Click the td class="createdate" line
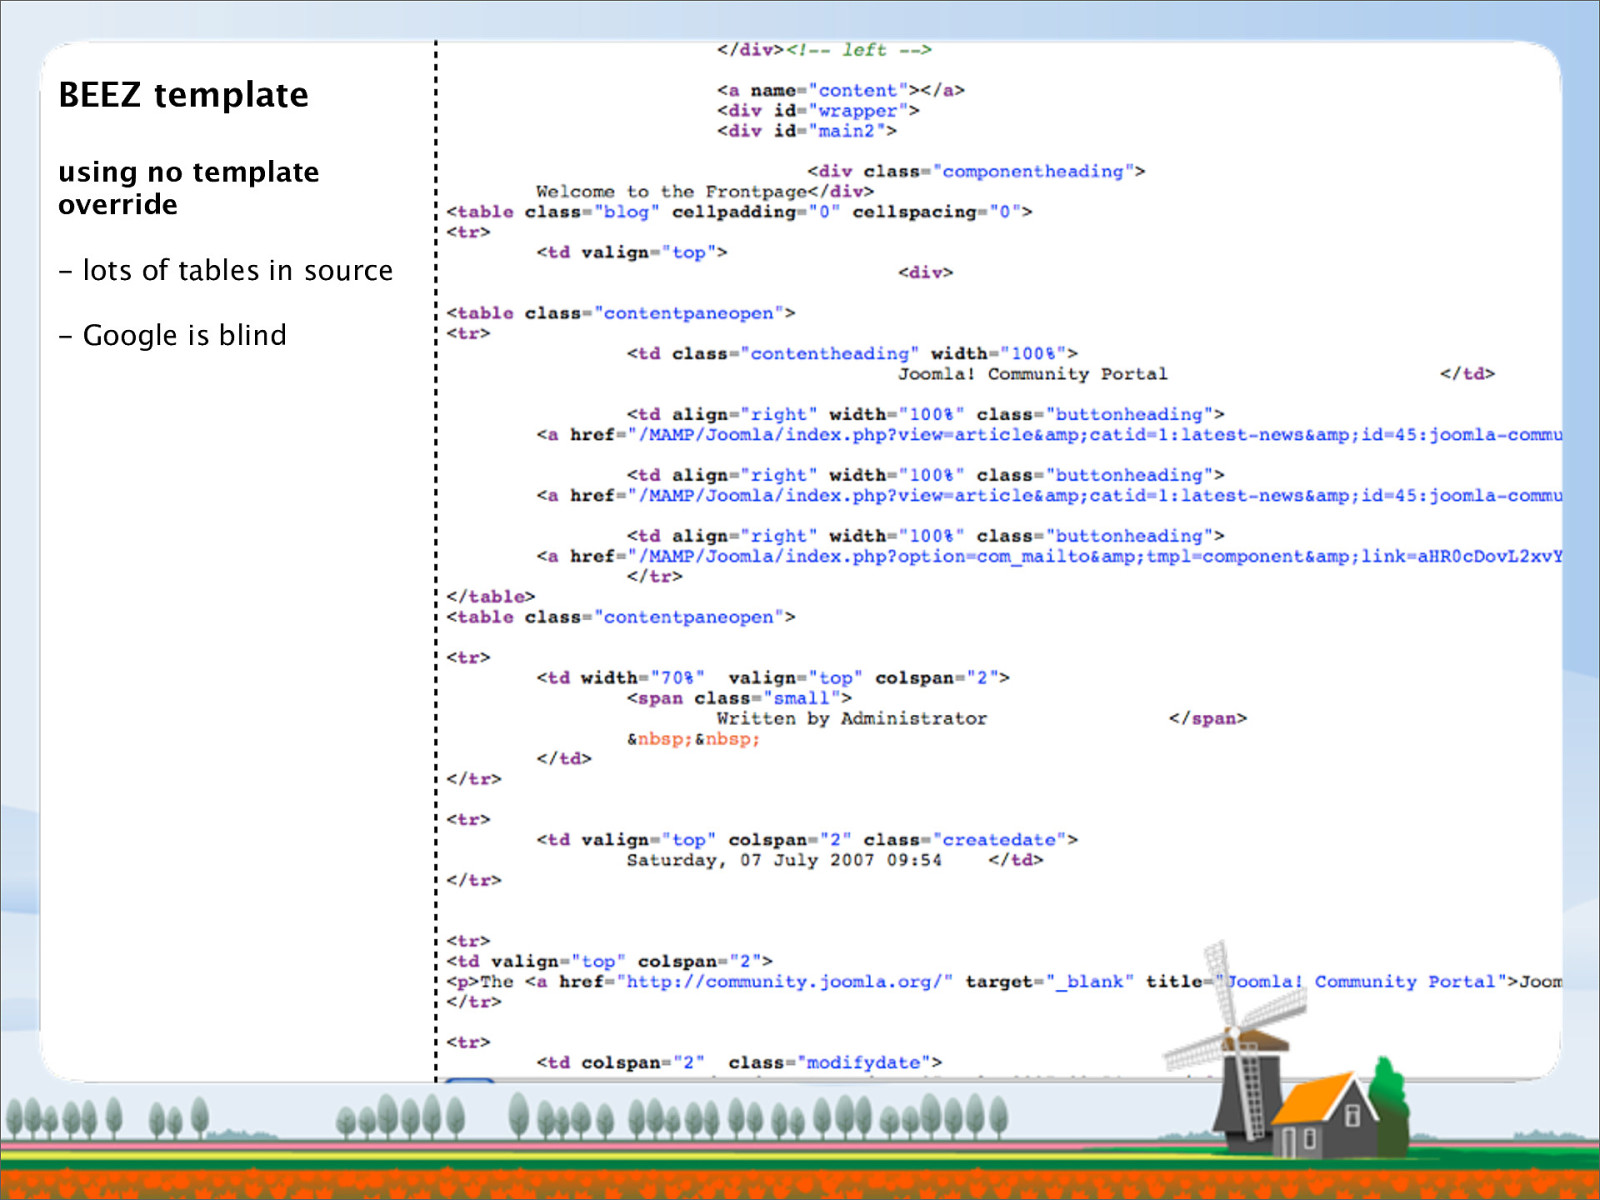This screenshot has width=1600, height=1200. 807,840
